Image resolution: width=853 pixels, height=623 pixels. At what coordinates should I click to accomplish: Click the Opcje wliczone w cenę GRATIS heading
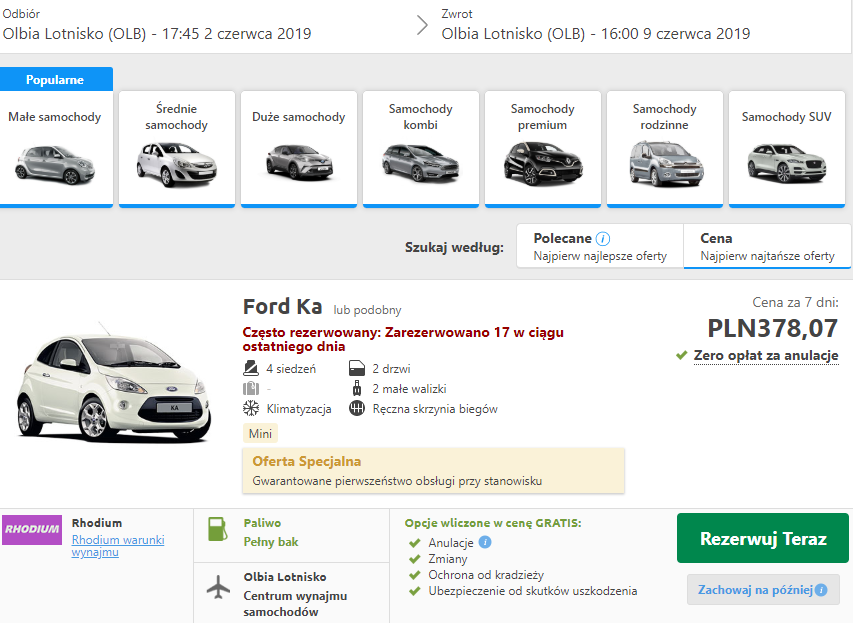[493, 523]
